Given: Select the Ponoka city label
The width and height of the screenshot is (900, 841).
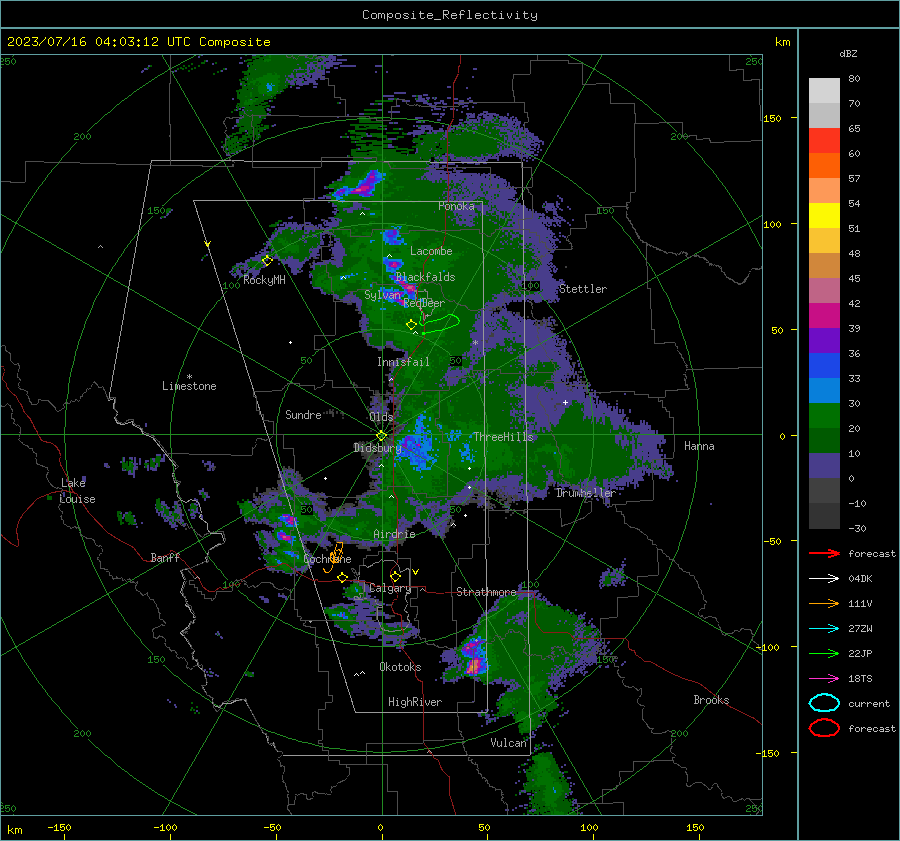Looking at the screenshot, I should pyautogui.click(x=456, y=206).
